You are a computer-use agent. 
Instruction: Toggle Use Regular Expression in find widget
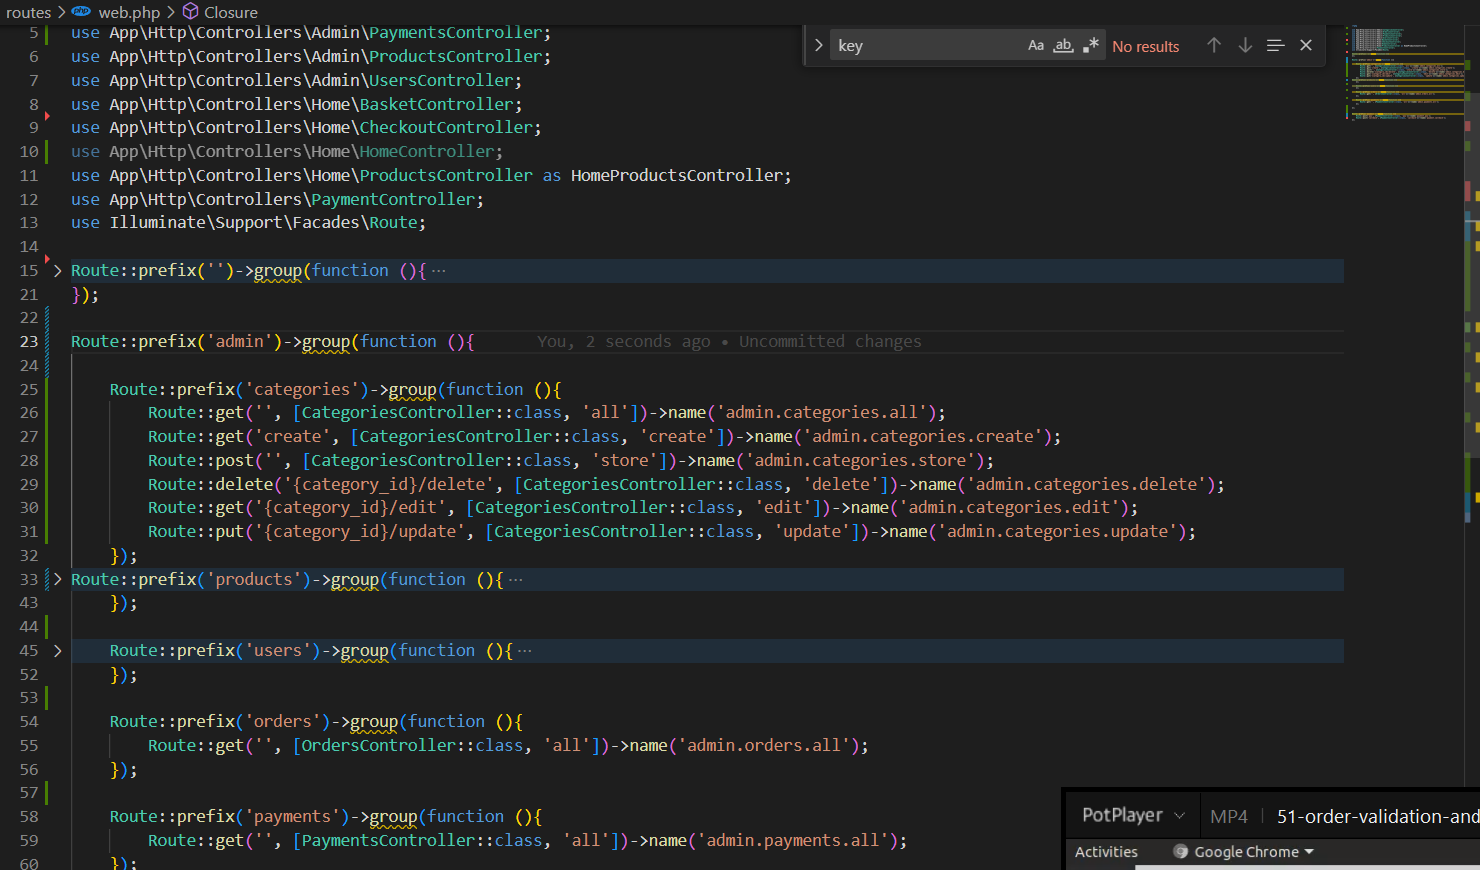click(1091, 46)
